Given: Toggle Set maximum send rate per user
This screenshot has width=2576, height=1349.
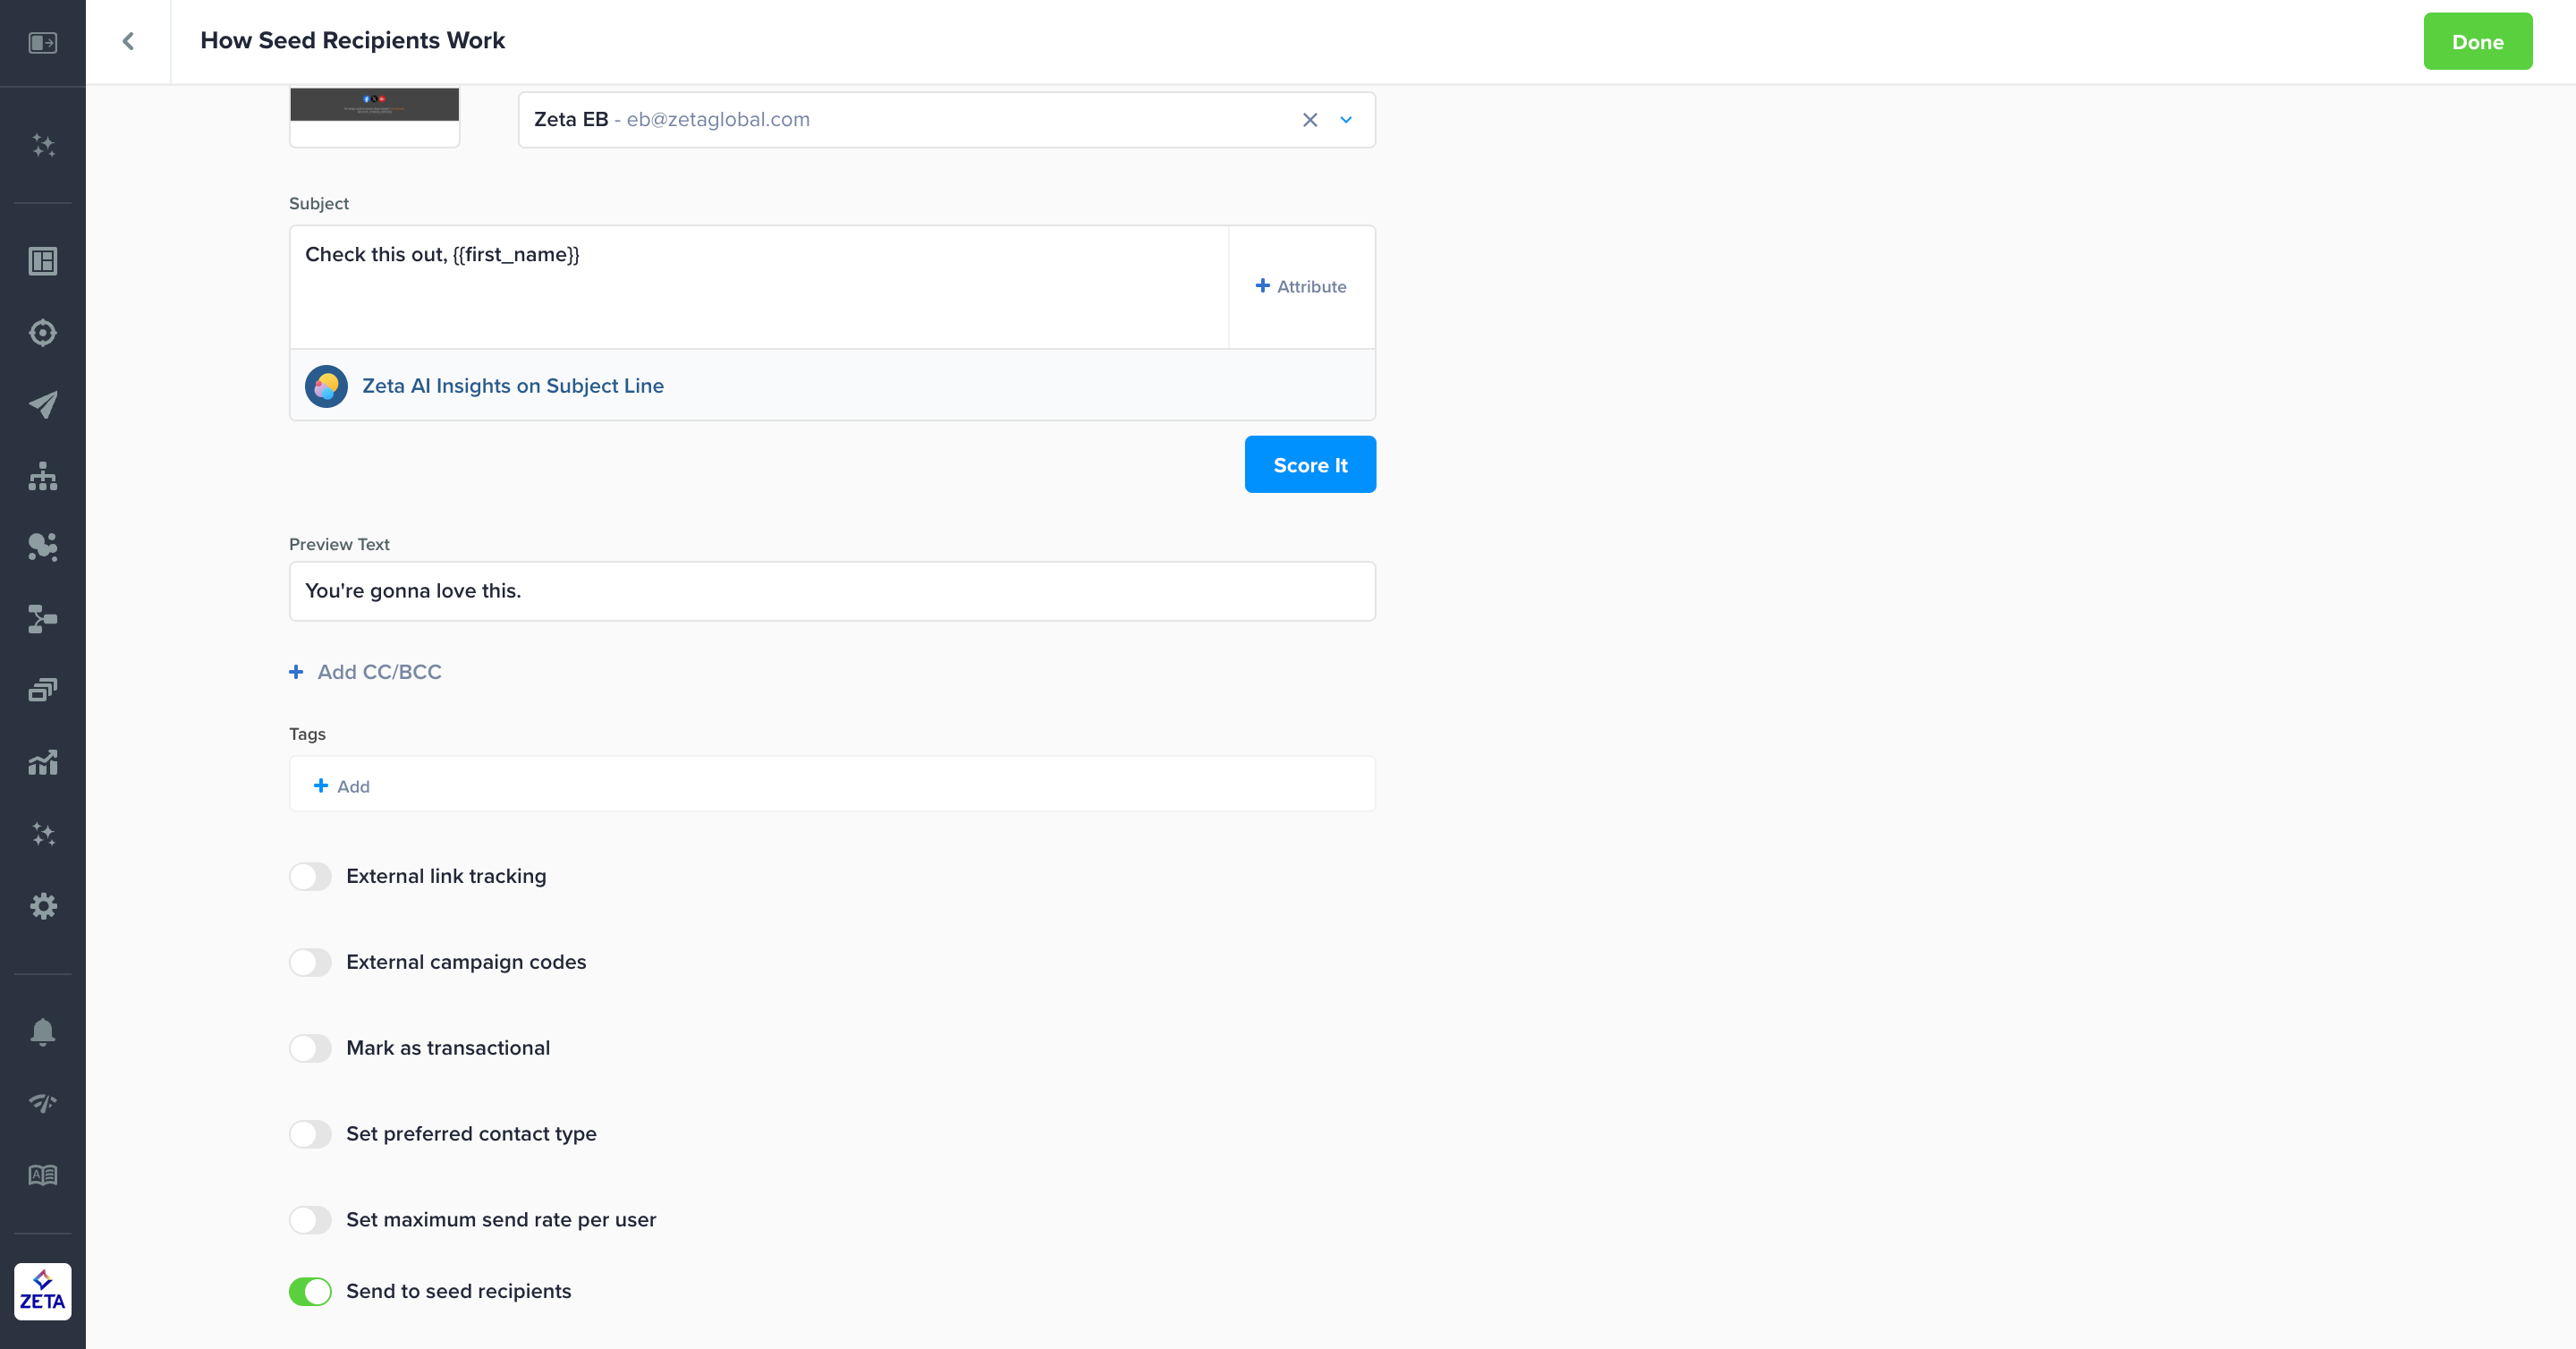Looking at the screenshot, I should (x=310, y=1220).
